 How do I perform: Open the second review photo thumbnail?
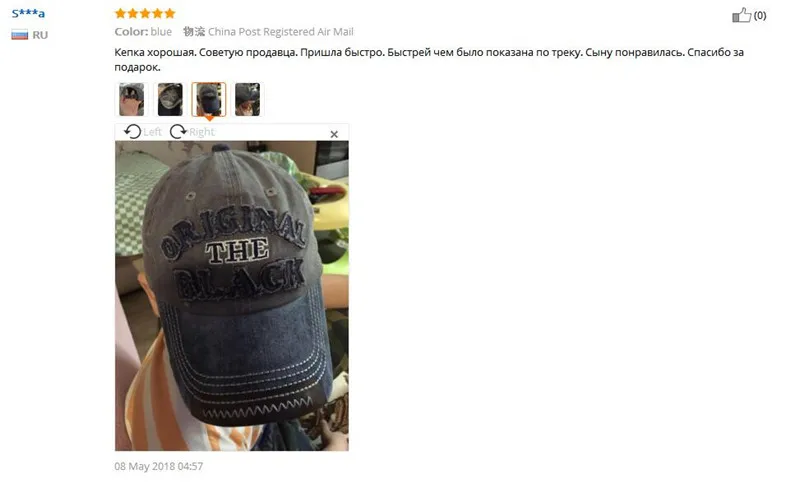170,99
